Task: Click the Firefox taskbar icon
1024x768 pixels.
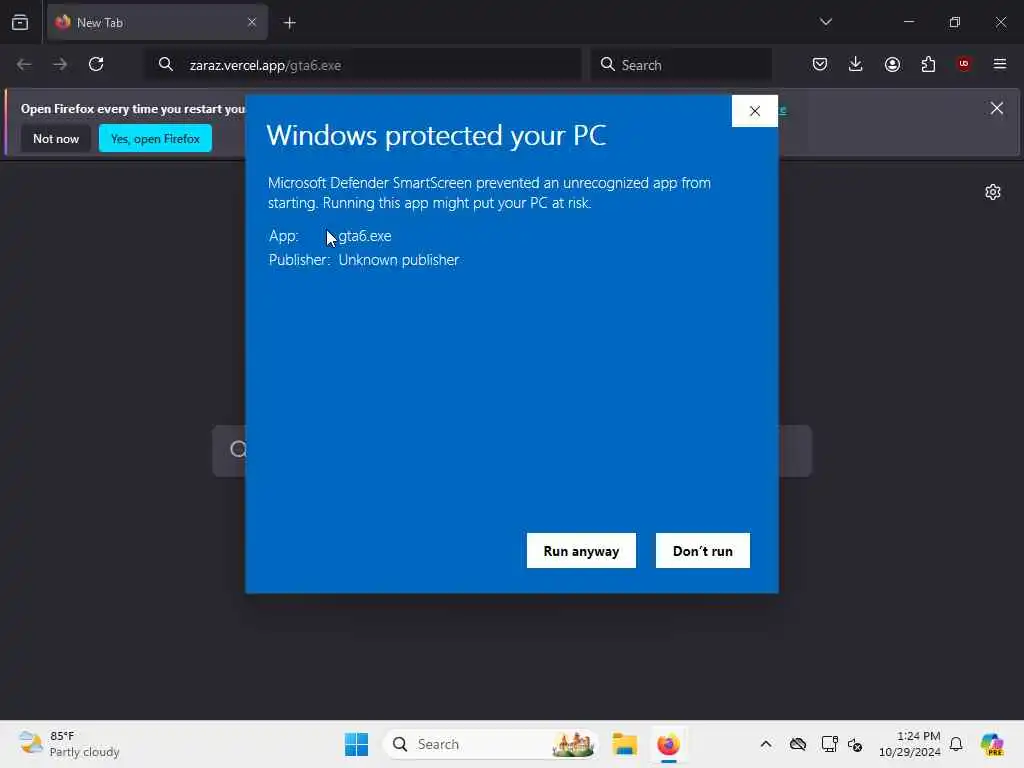Action: (668, 744)
